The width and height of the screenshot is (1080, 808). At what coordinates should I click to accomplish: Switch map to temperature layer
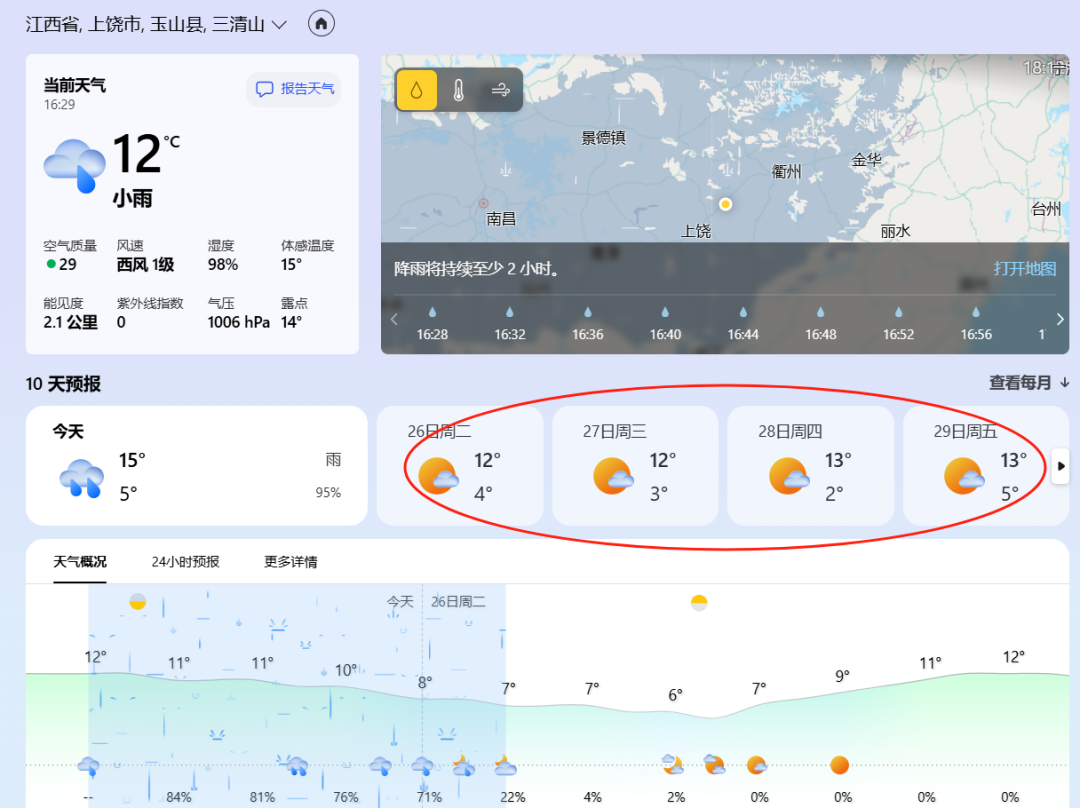[458, 91]
